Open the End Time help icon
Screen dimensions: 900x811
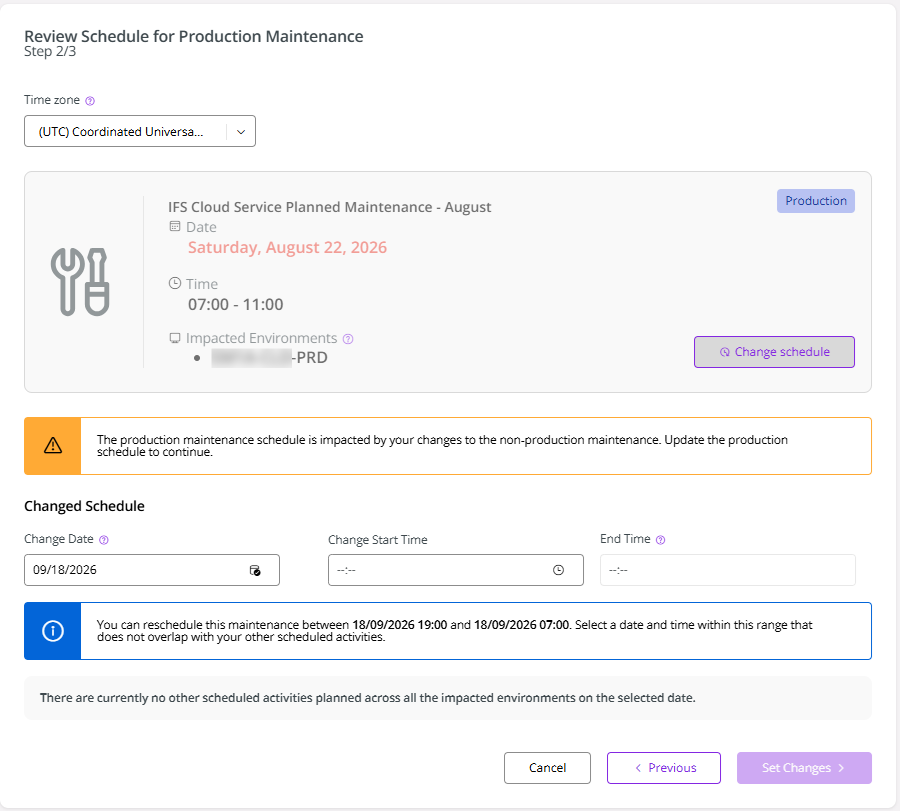click(x=660, y=540)
